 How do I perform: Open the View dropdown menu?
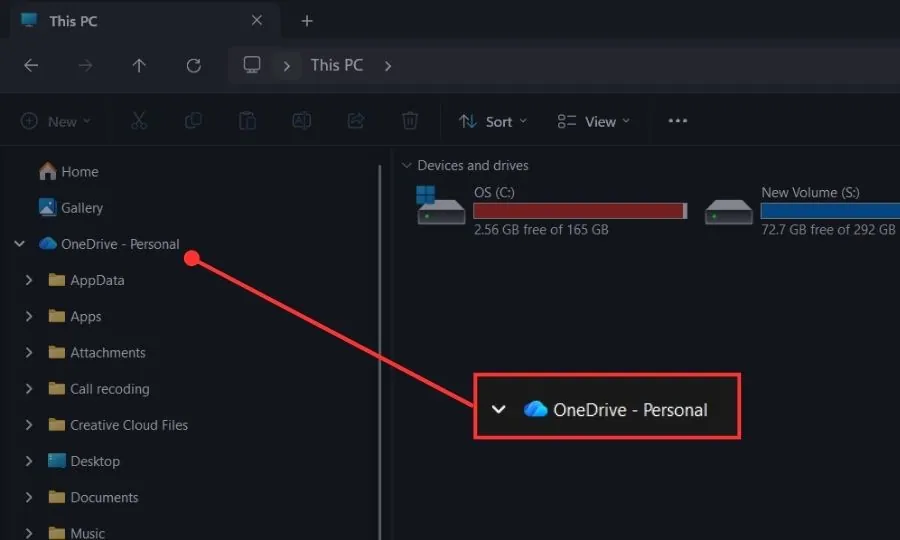pyautogui.click(x=594, y=122)
